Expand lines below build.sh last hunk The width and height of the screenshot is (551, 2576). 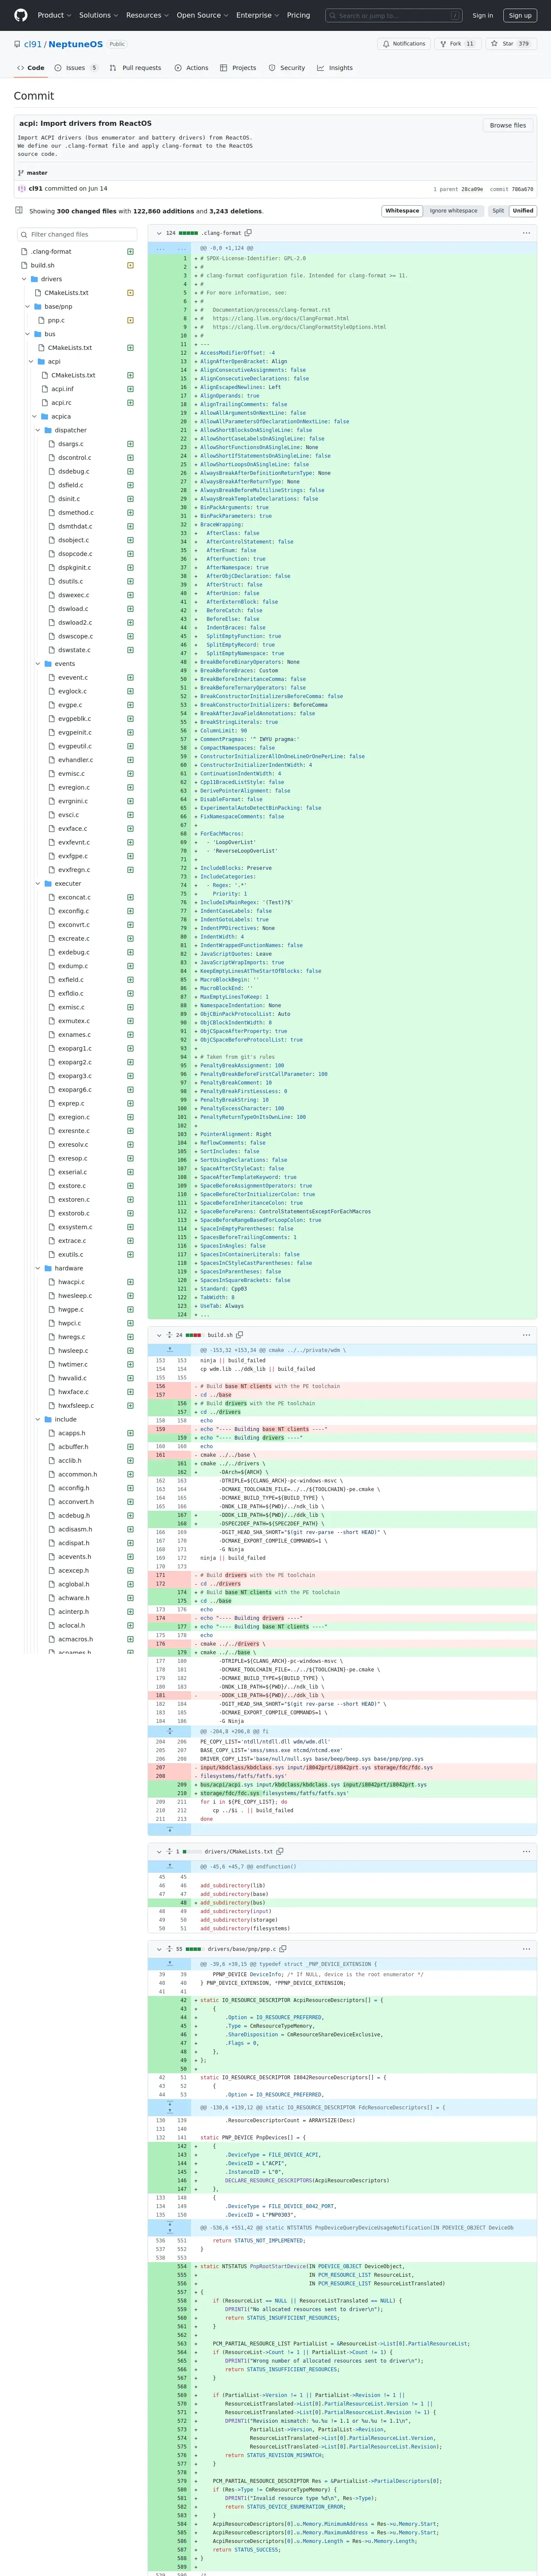click(x=169, y=1829)
